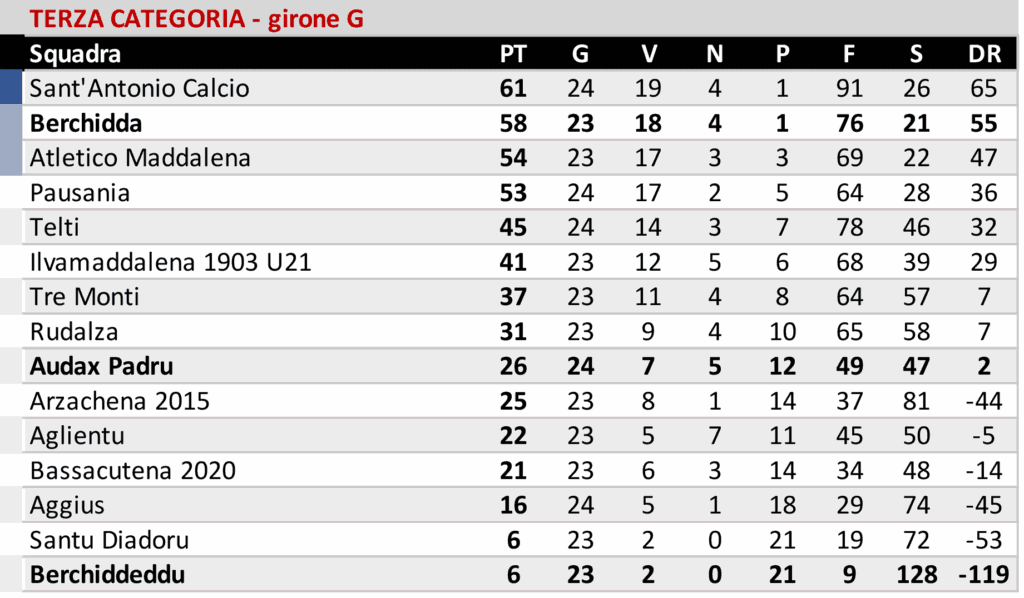Click Berchiddeddu goals conceded value 128
Screen dimensions: 1024x598
click(x=916, y=575)
